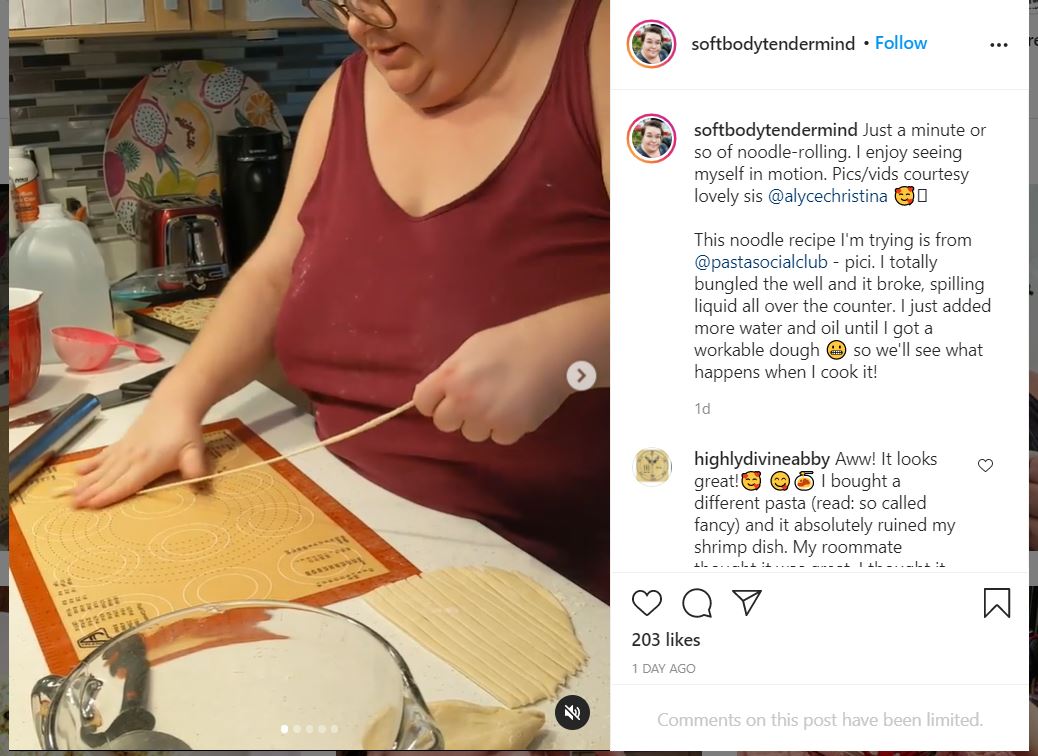Share post via paper plane icon

[747, 602]
